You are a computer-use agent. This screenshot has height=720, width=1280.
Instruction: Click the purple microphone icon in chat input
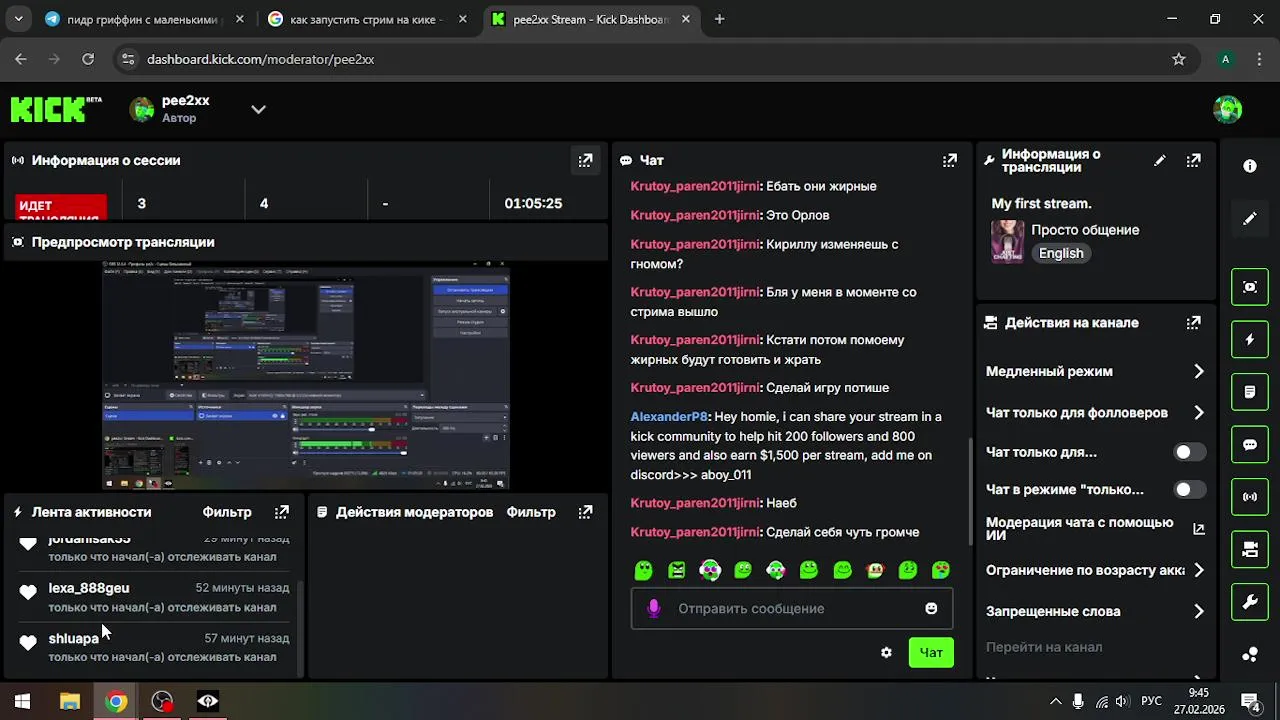[x=654, y=608]
